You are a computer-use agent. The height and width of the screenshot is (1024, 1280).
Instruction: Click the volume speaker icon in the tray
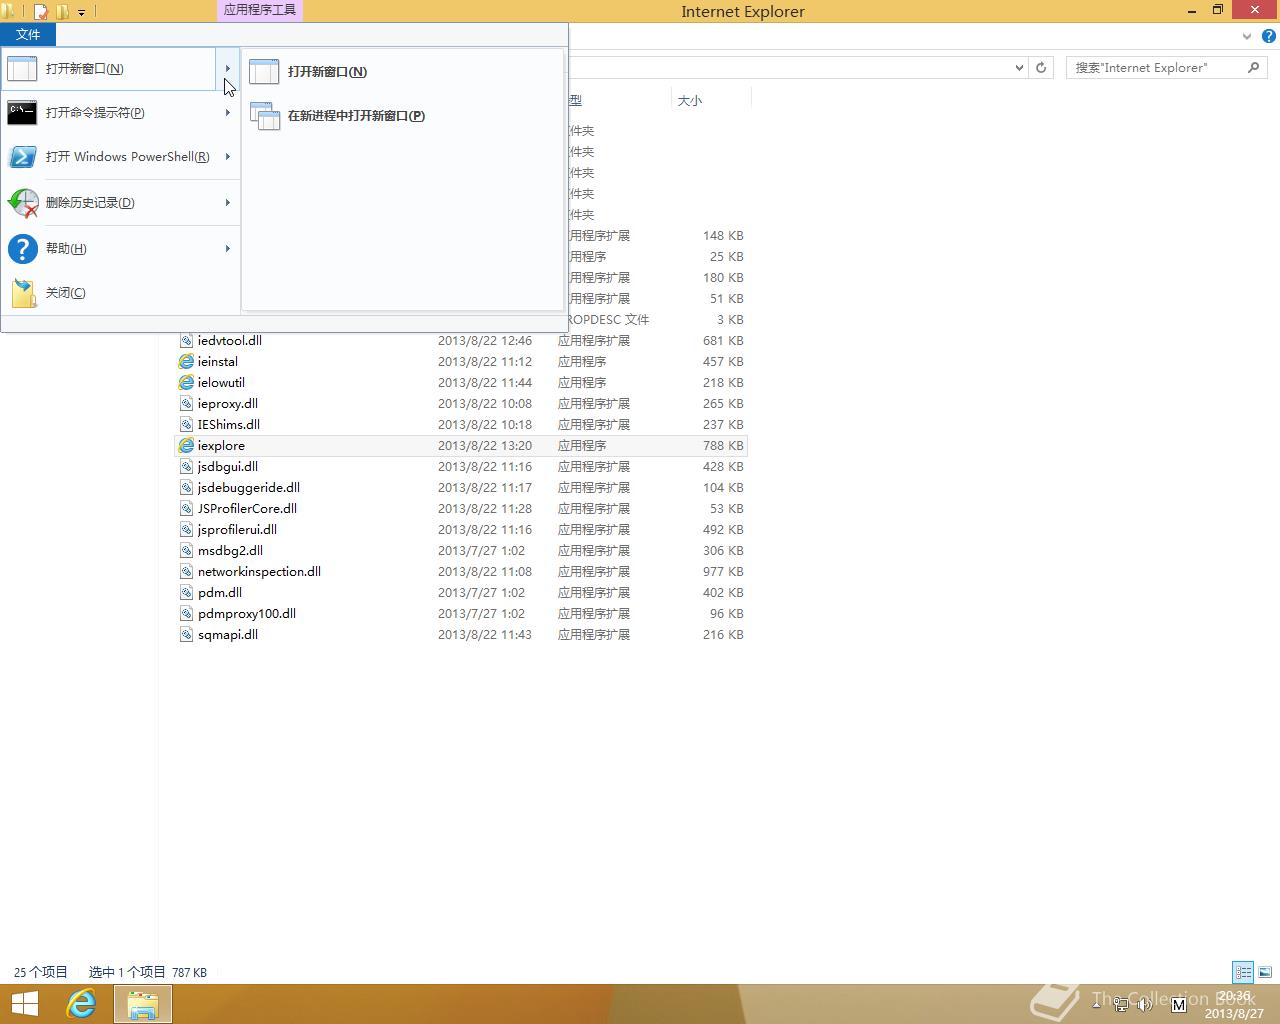[x=1145, y=1004]
